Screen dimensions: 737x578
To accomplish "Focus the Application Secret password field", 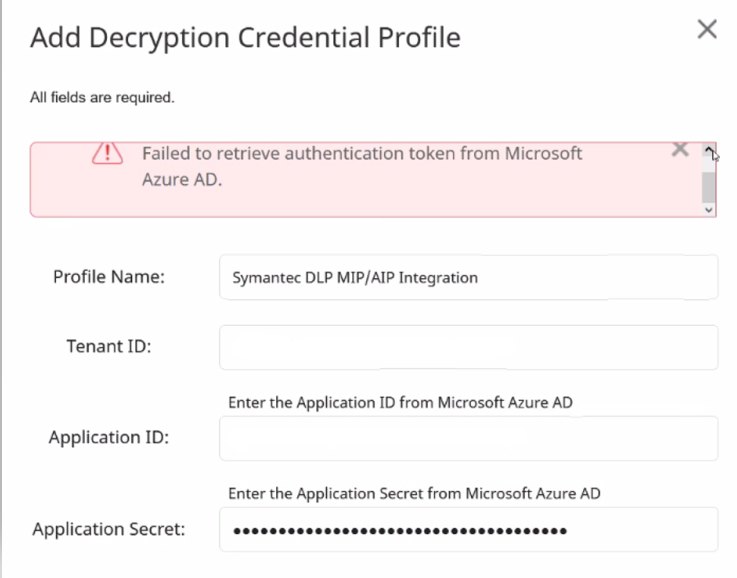I will (x=469, y=530).
